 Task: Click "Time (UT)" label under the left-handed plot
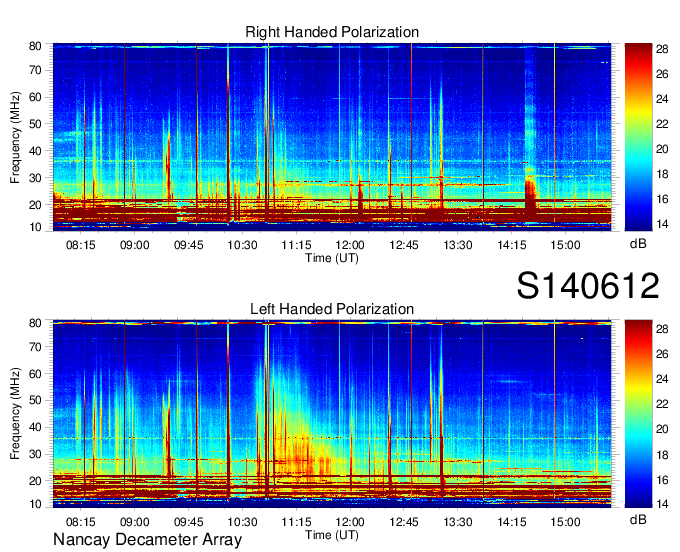(332, 535)
